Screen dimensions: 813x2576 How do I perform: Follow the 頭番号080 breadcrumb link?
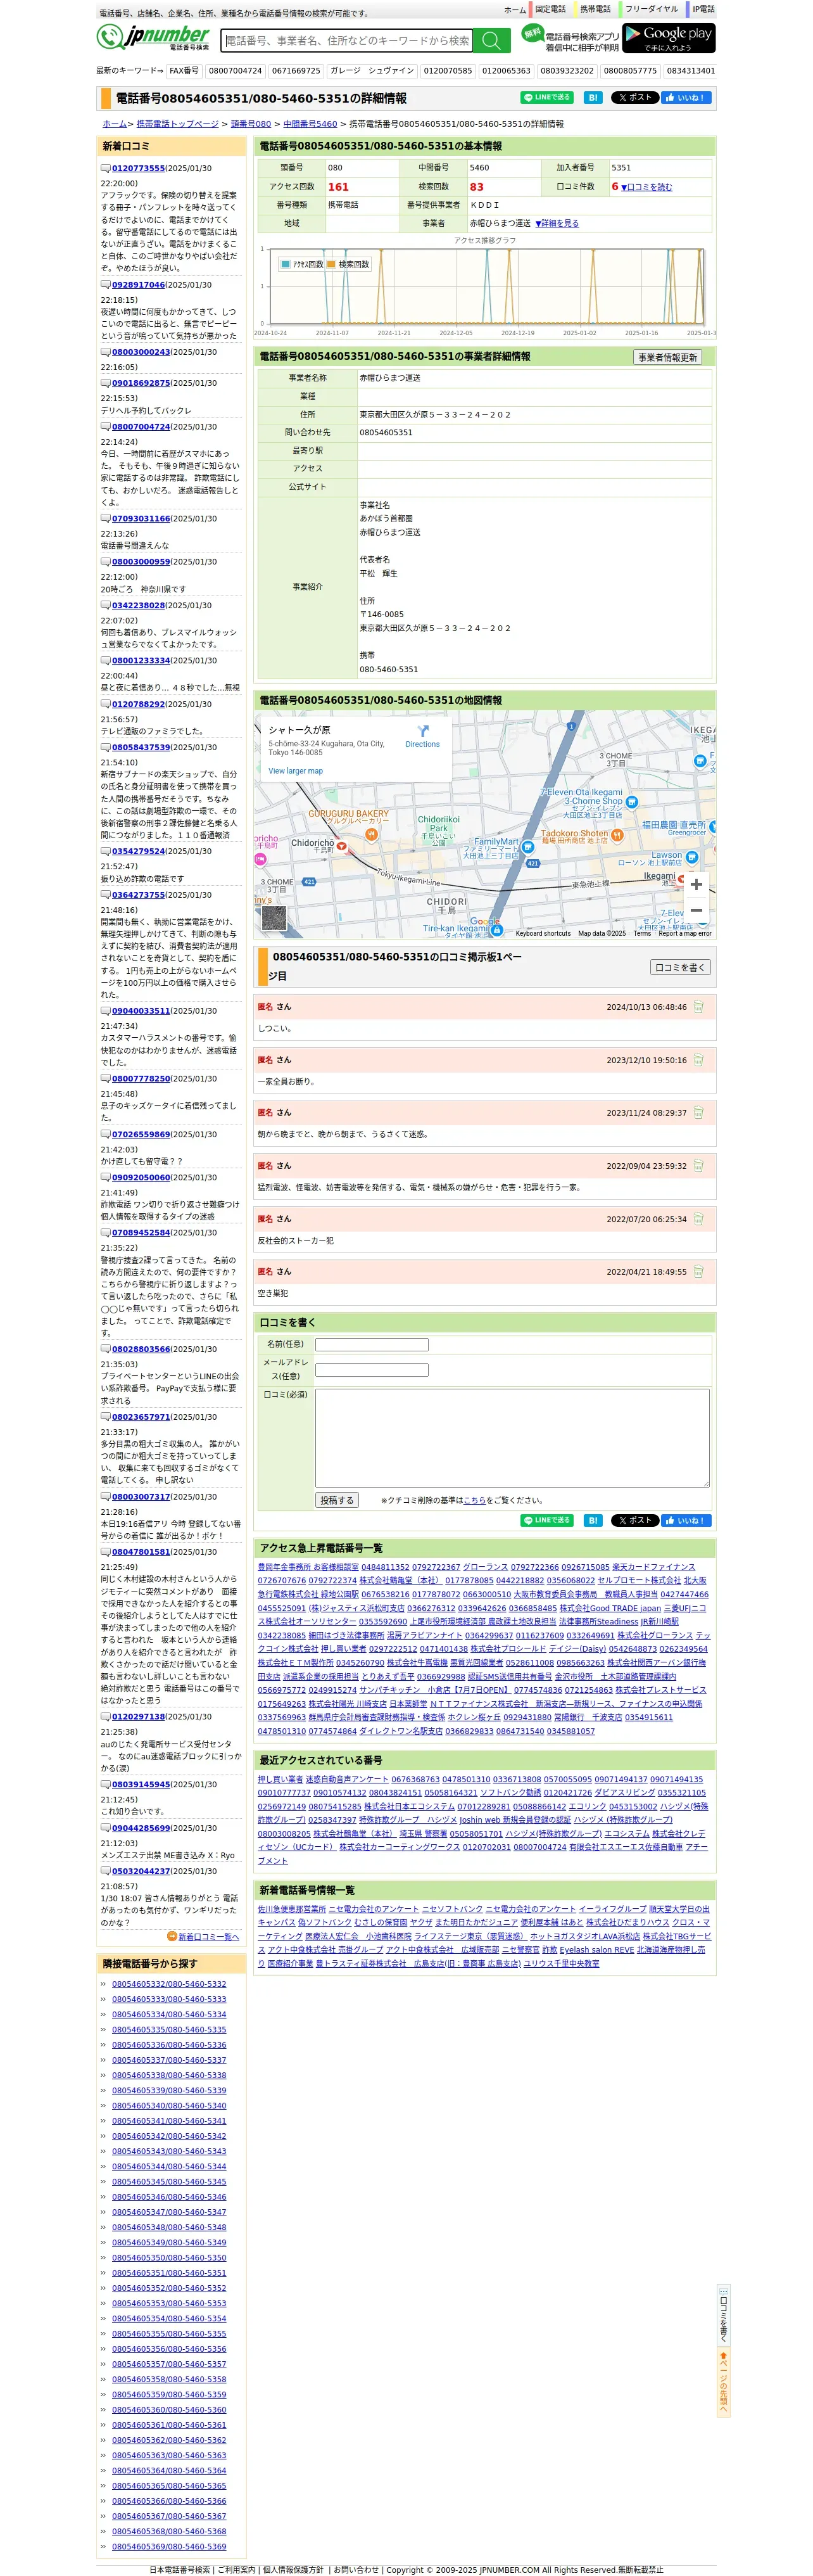(x=251, y=124)
